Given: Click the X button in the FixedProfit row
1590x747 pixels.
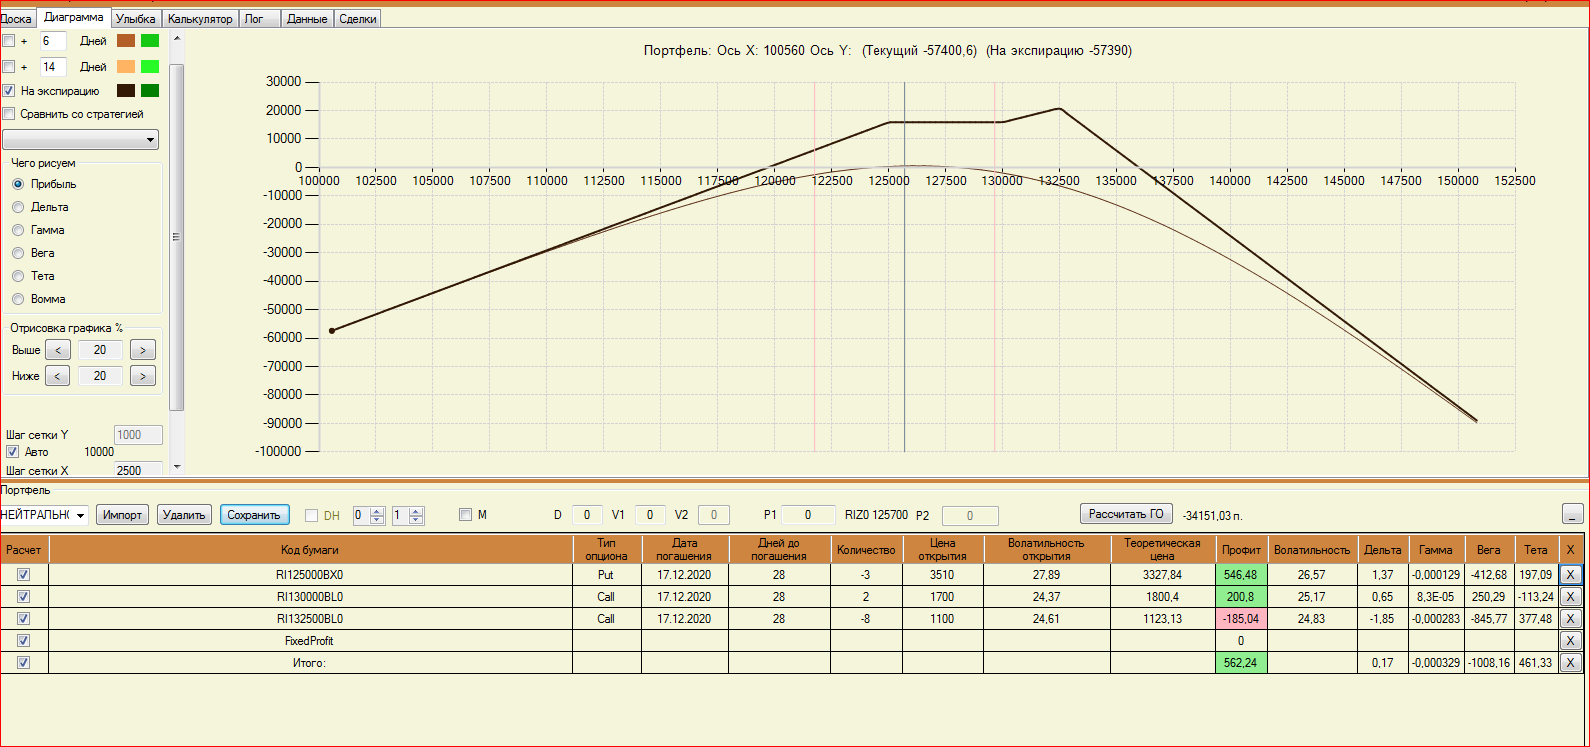Looking at the screenshot, I should [x=1570, y=641].
